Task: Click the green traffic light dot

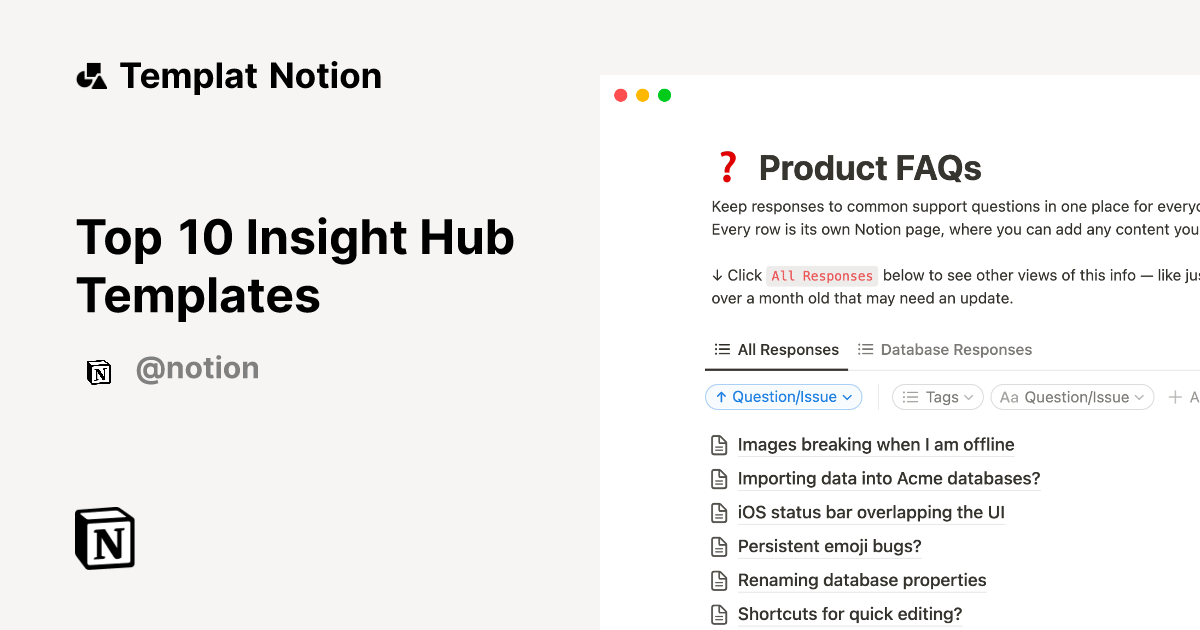Action: pos(664,95)
